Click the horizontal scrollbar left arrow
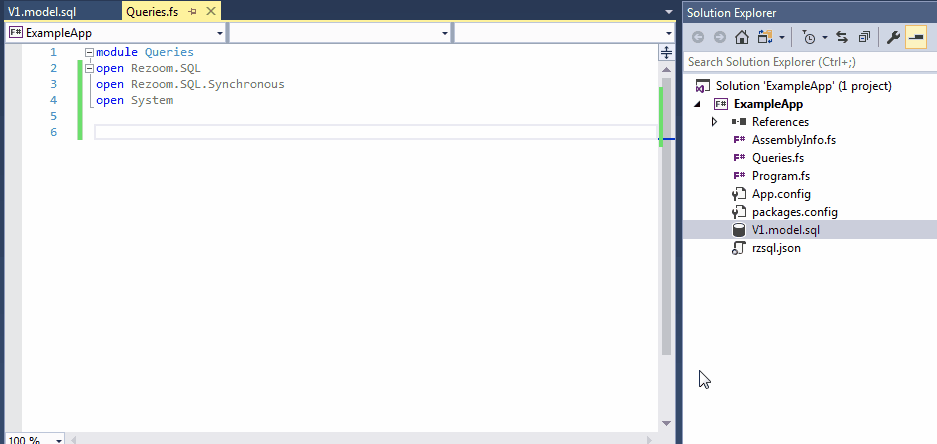The image size is (937, 444). [74, 440]
